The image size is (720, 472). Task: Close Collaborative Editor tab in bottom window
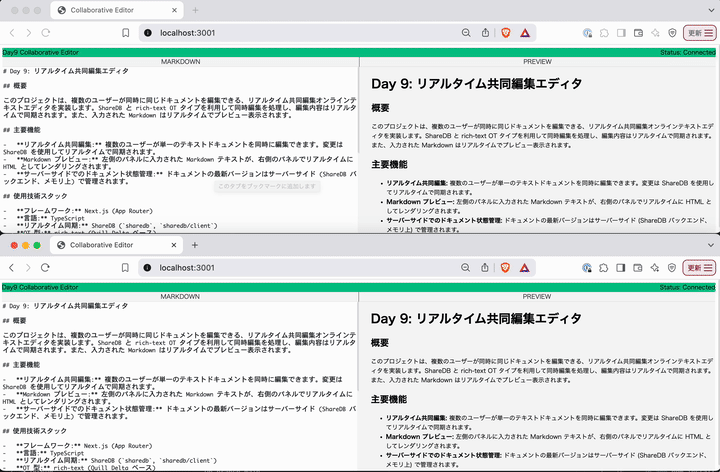pyautogui.click(x=174, y=245)
